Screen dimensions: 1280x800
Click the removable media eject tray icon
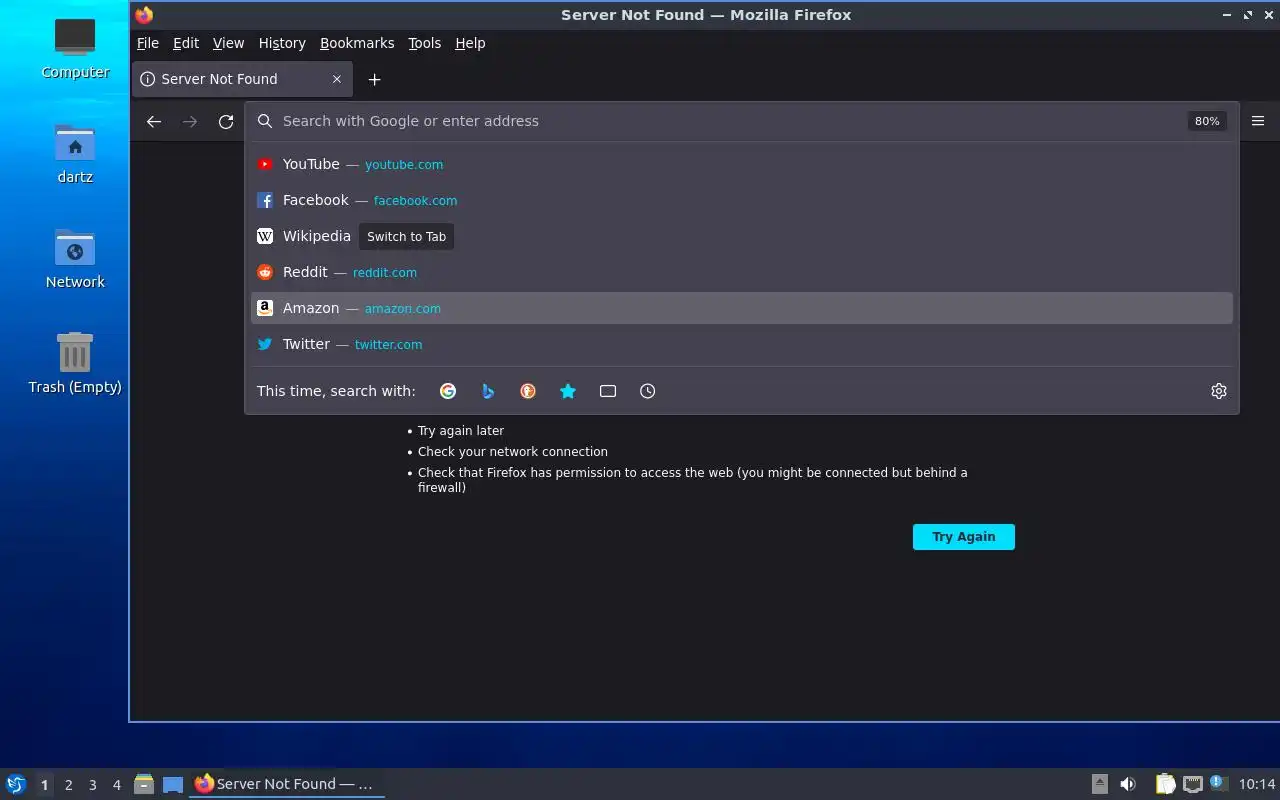click(x=1099, y=784)
